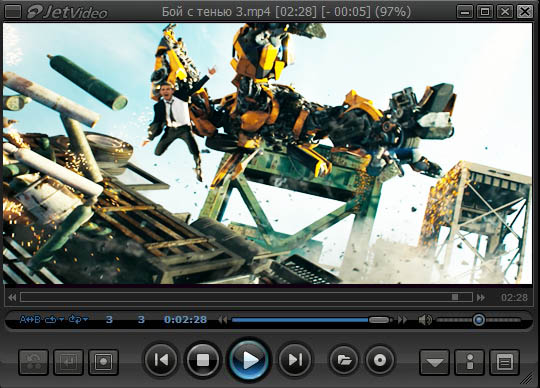Click the Play button
540x388 pixels.
[x=249, y=360]
